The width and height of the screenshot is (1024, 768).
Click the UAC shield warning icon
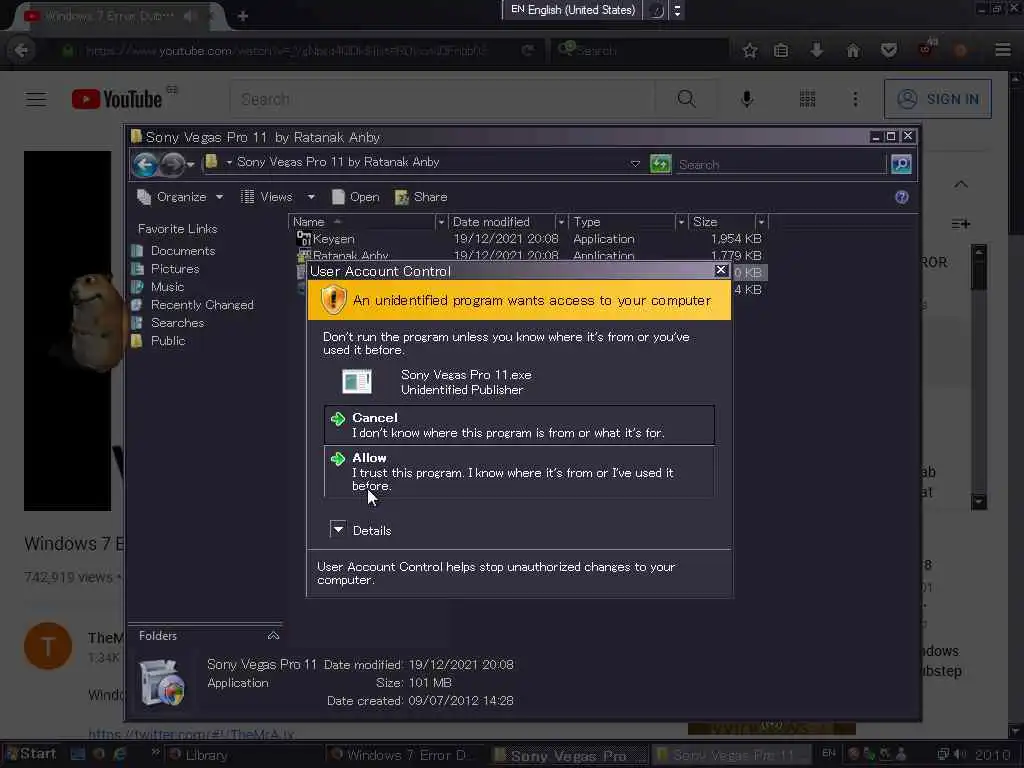tap(333, 300)
